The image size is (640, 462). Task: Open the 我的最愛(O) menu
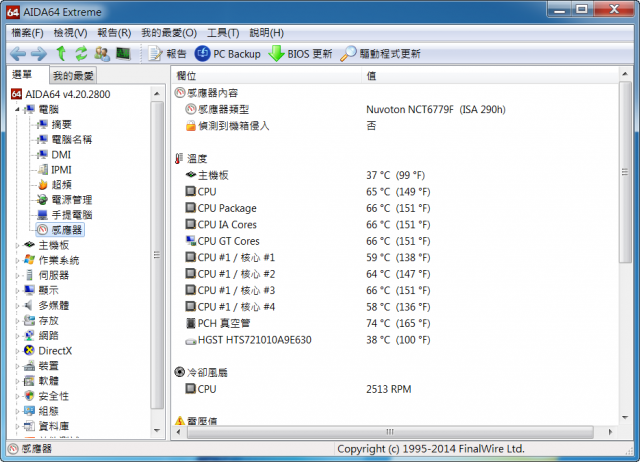tap(169, 33)
